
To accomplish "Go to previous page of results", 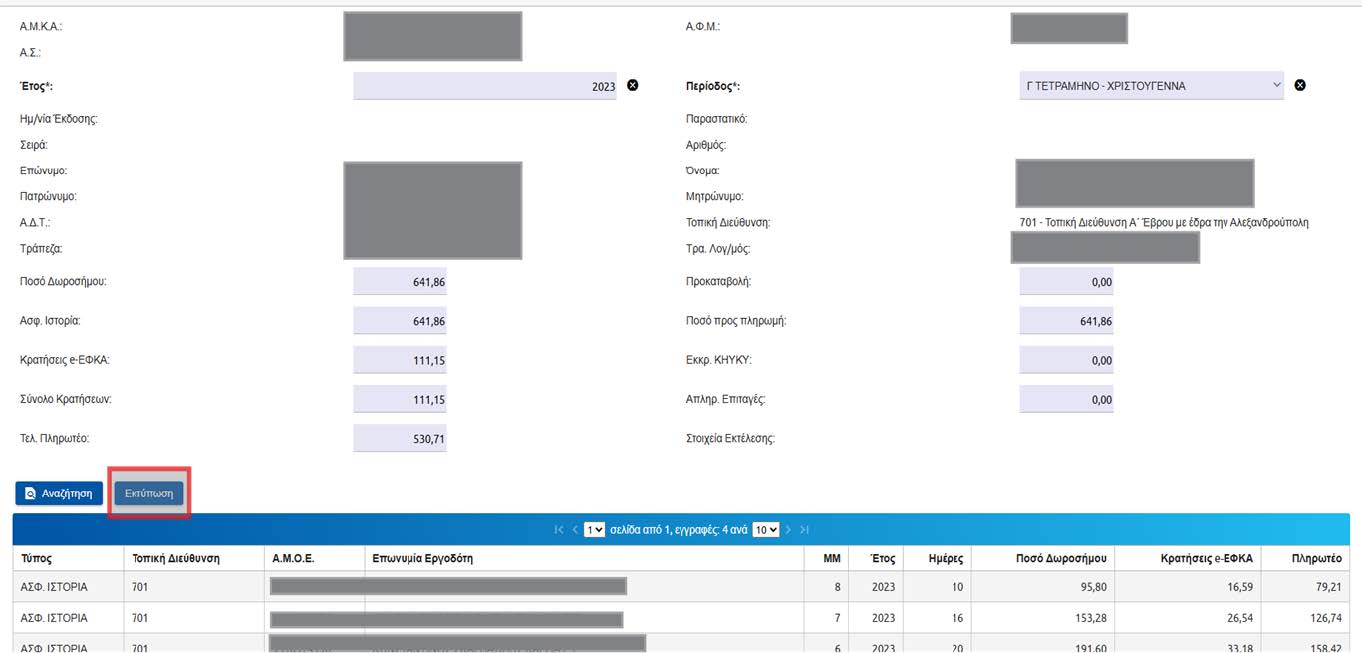I will [575, 530].
